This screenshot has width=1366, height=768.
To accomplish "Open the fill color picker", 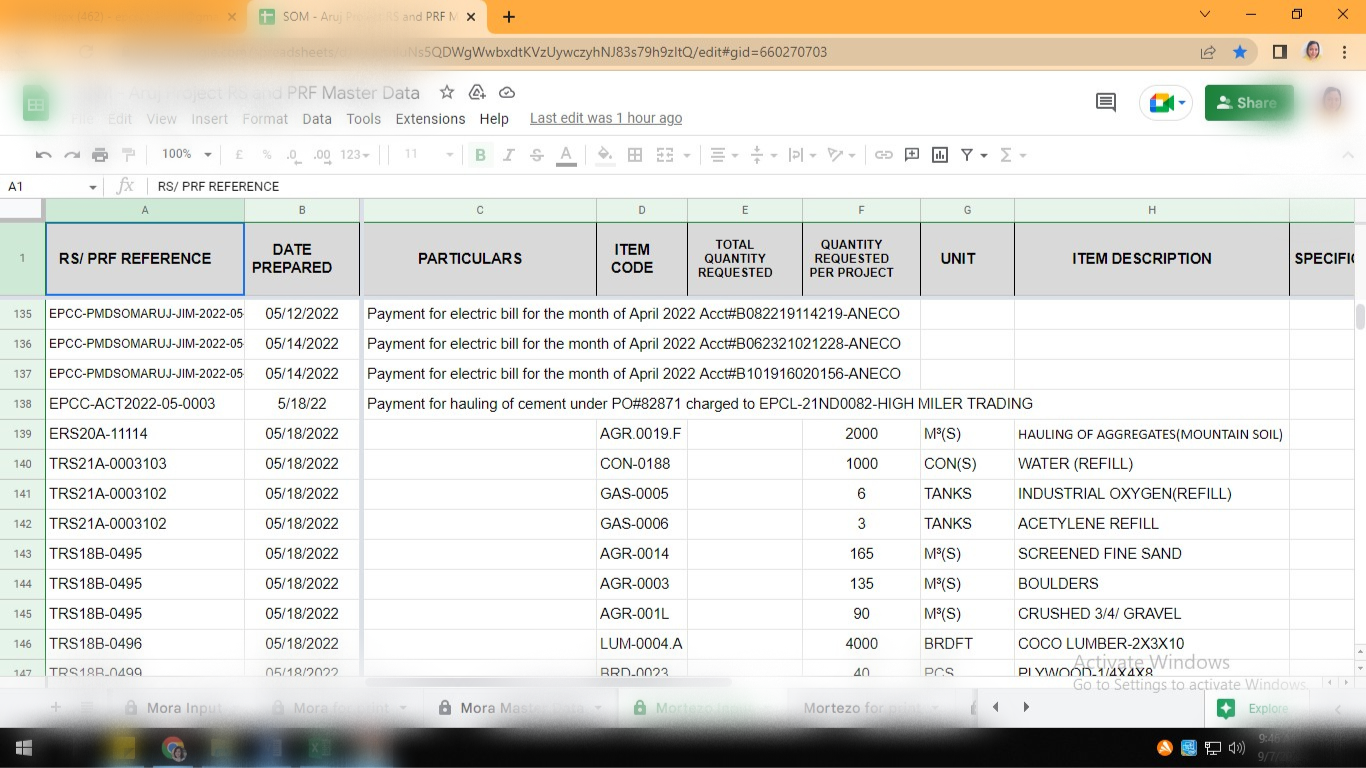I will (605, 155).
